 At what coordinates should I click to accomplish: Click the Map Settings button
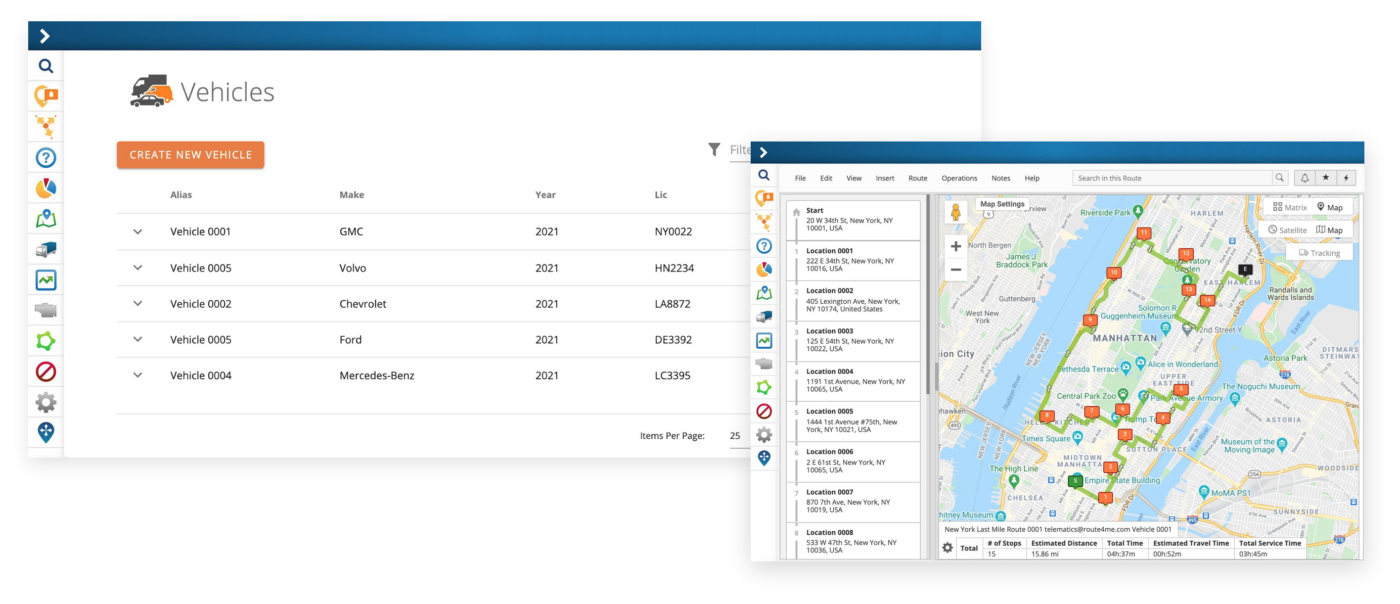coord(1002,204)
